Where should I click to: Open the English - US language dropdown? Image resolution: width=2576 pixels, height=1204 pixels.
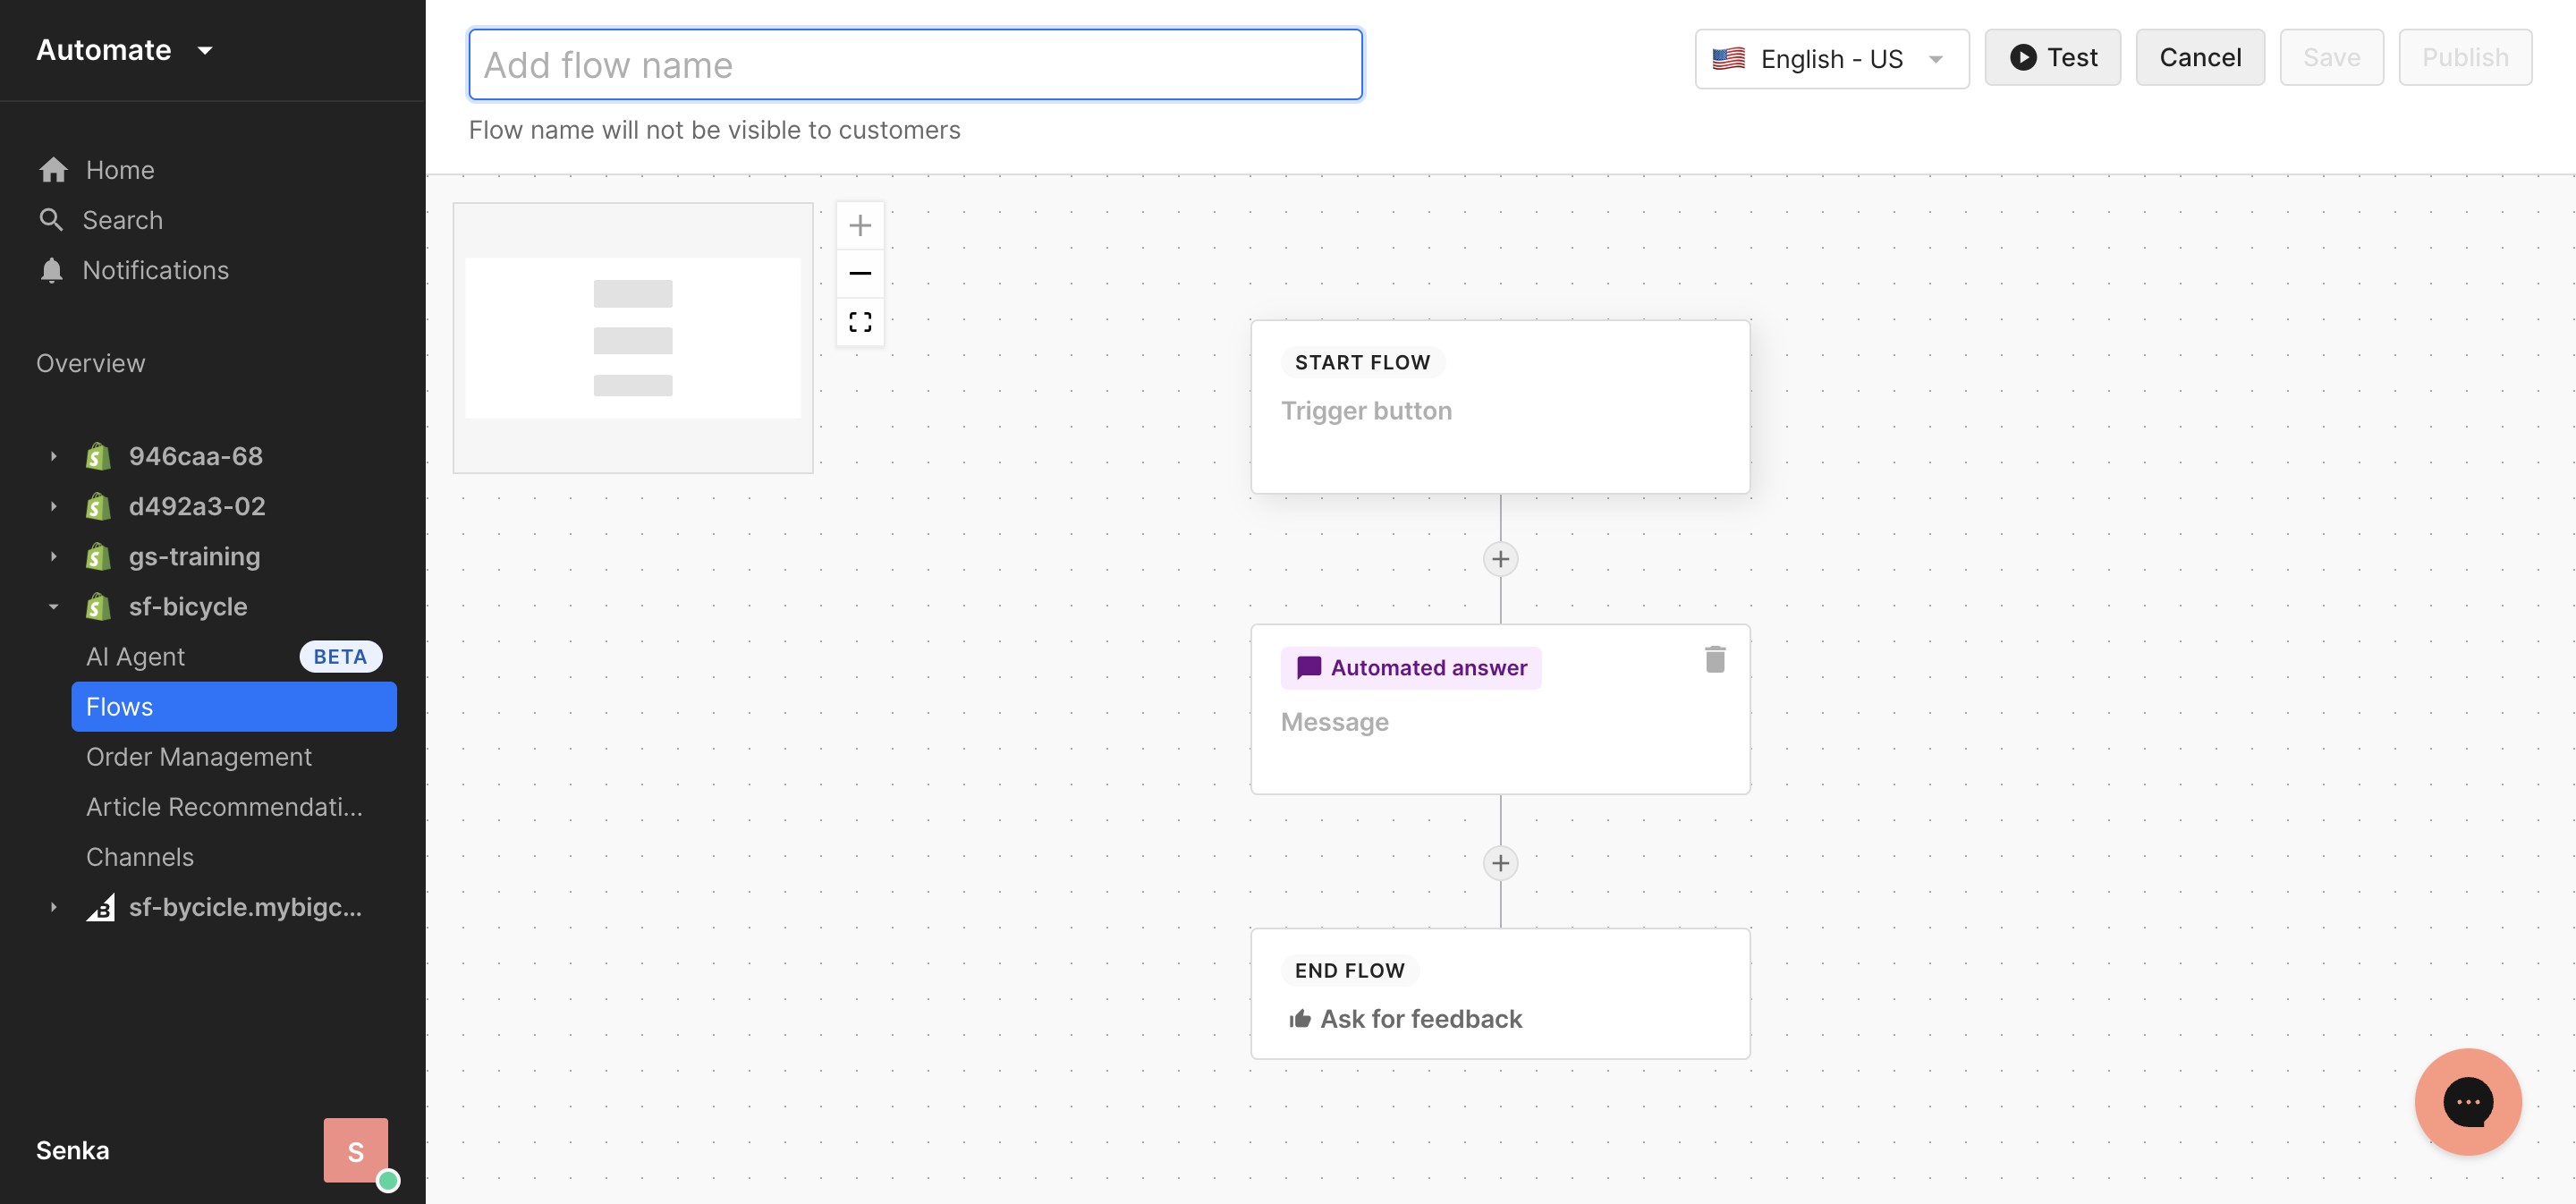[1831, 59]
